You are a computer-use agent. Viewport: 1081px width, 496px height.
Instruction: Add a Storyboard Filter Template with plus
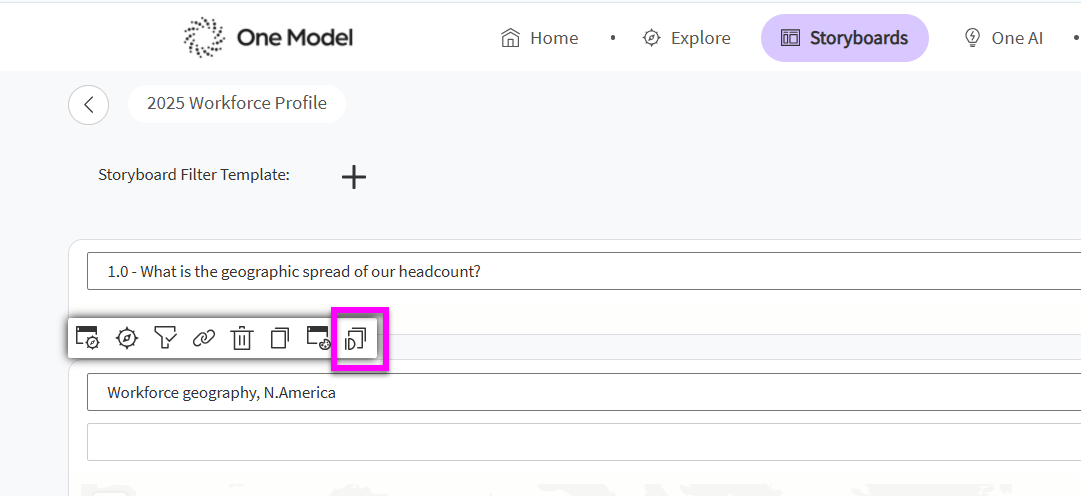tap(354, 177)
